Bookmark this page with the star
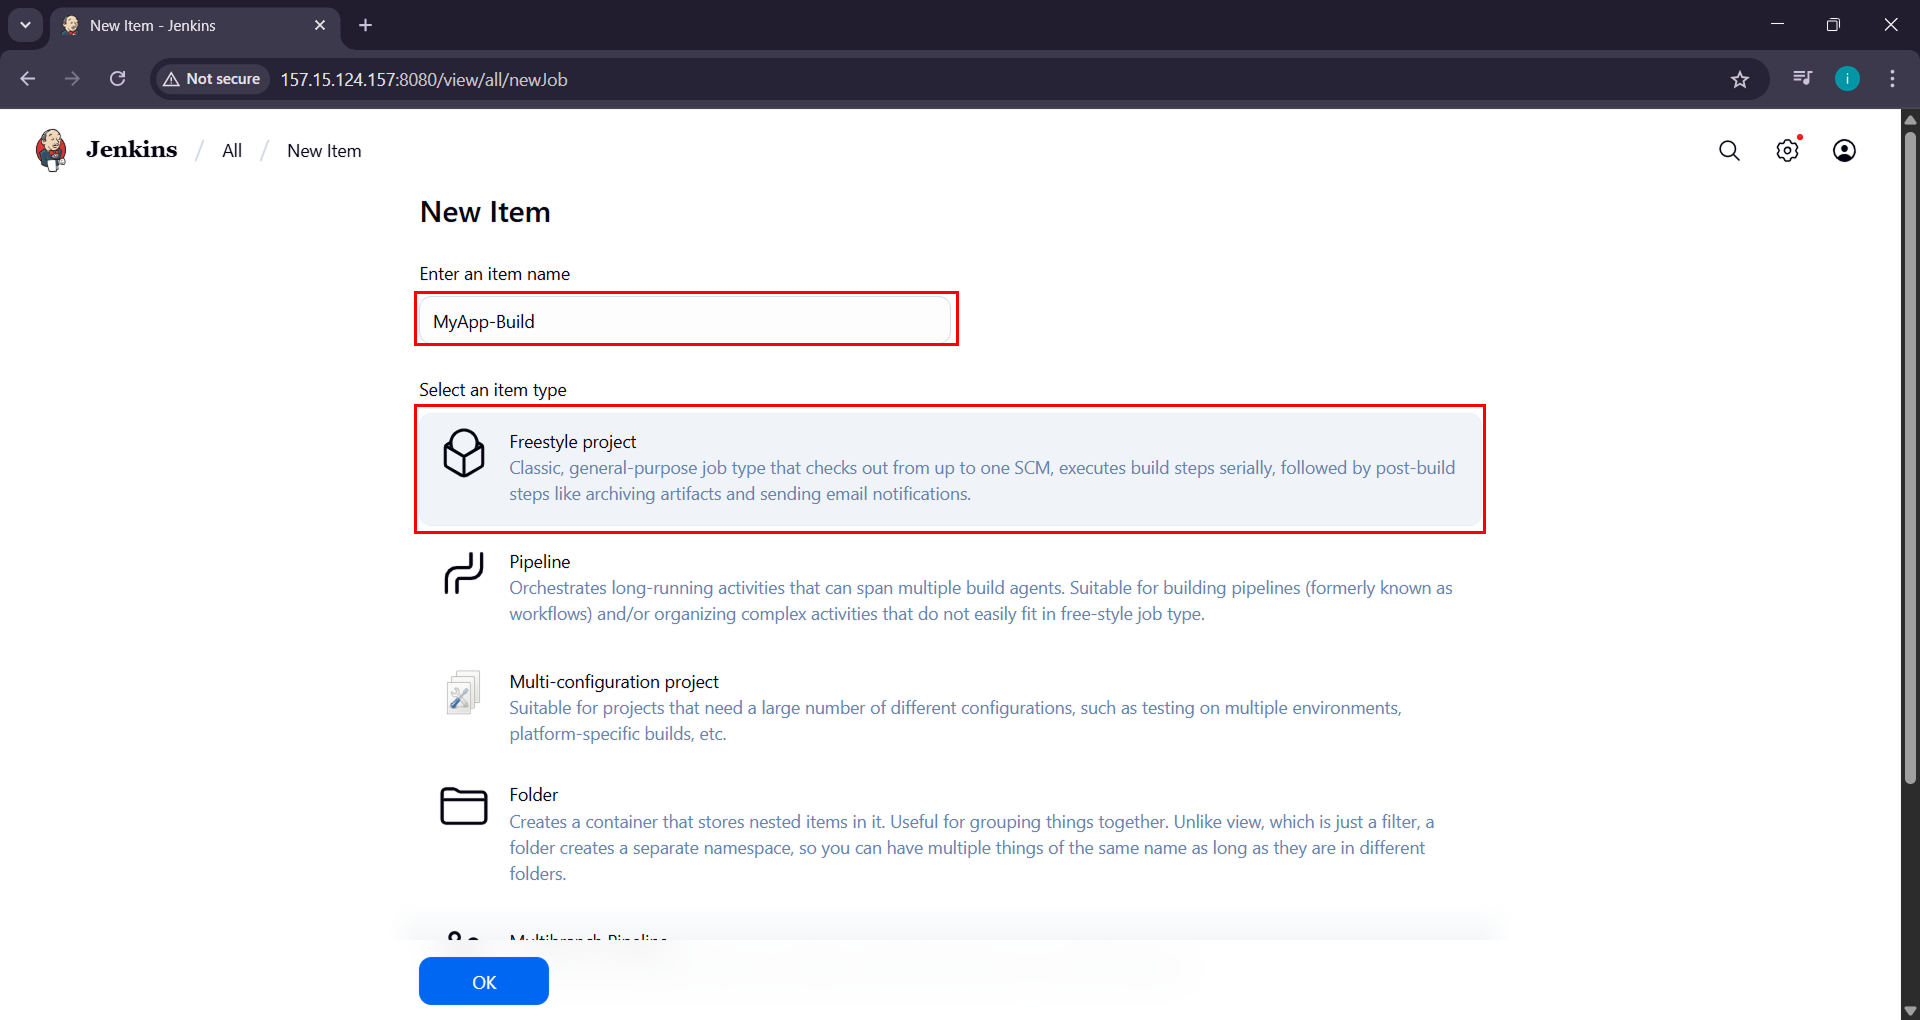The width and height of the screenshot is (1920, 1020). pyautogui.click(x=1740, y=79)
